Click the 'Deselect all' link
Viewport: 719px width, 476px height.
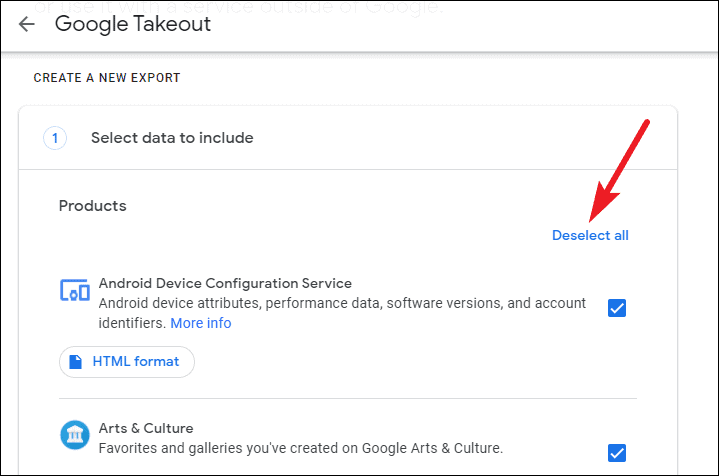(x=590, y=236)
